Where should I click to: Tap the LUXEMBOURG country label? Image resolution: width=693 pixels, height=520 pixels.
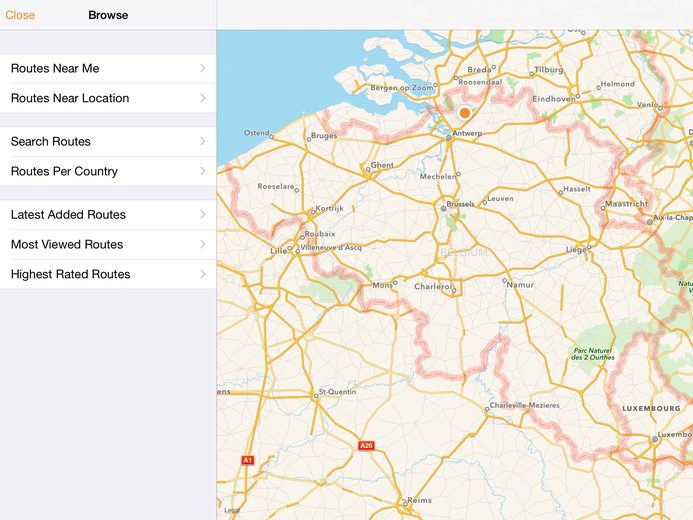(651, 409)
